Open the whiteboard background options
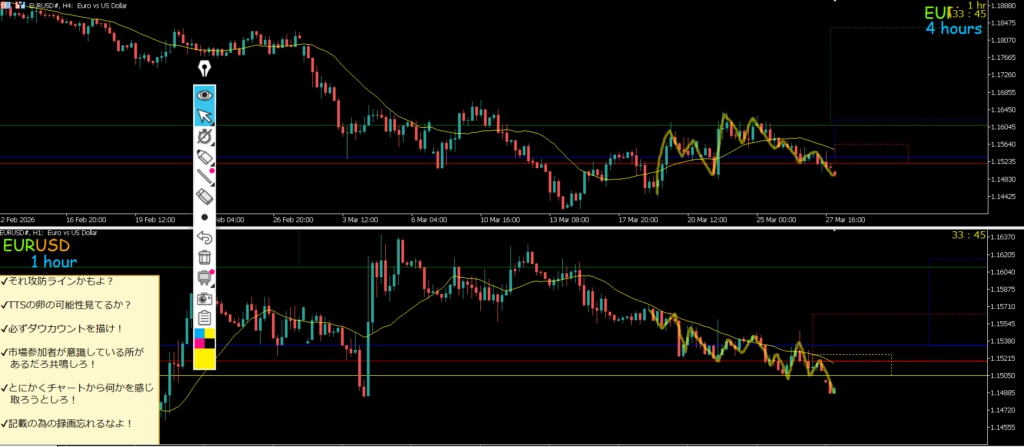The height and width of the screenshot is (447, 1024). [205, 277]
